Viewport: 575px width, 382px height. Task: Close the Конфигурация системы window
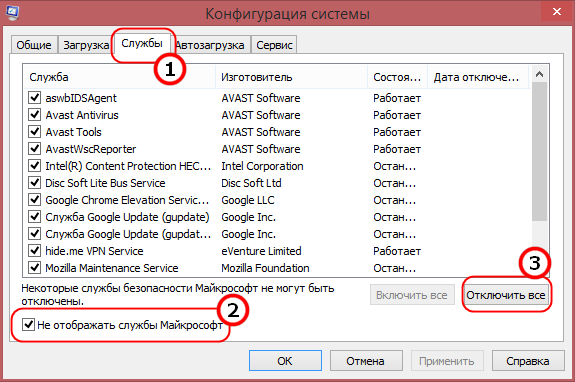click(x=557, y=12)
